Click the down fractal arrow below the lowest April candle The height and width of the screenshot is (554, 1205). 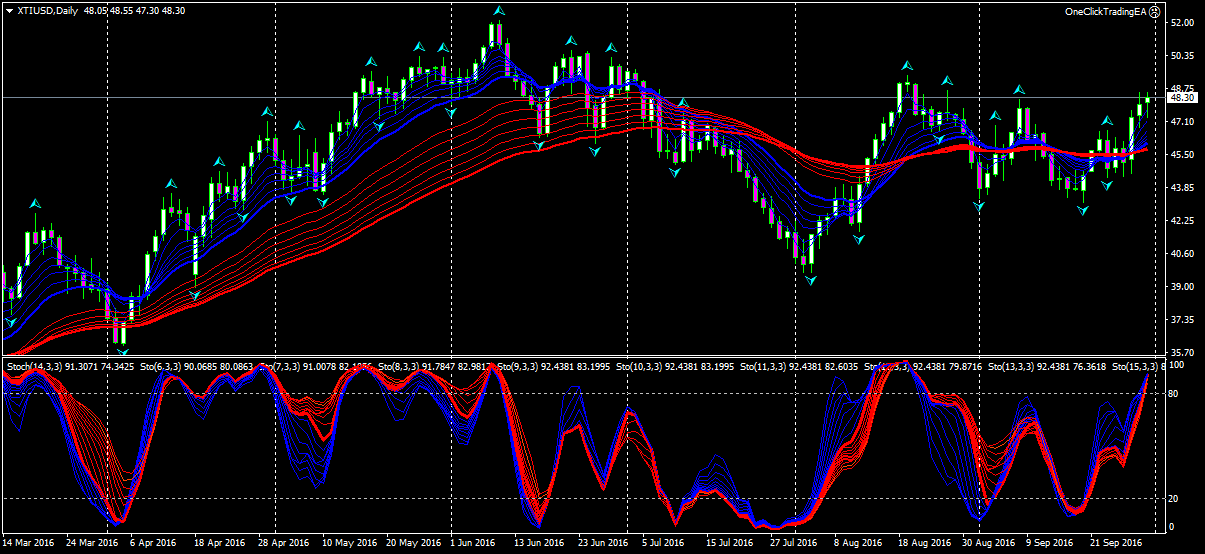(122, 351)
